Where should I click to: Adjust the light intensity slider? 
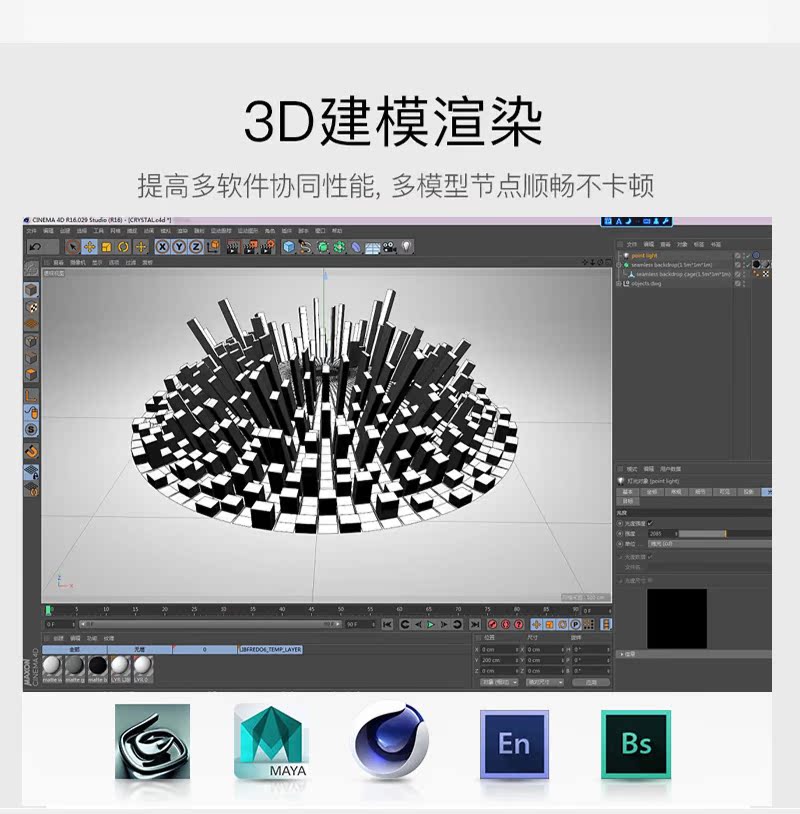(x=725, y=534)
